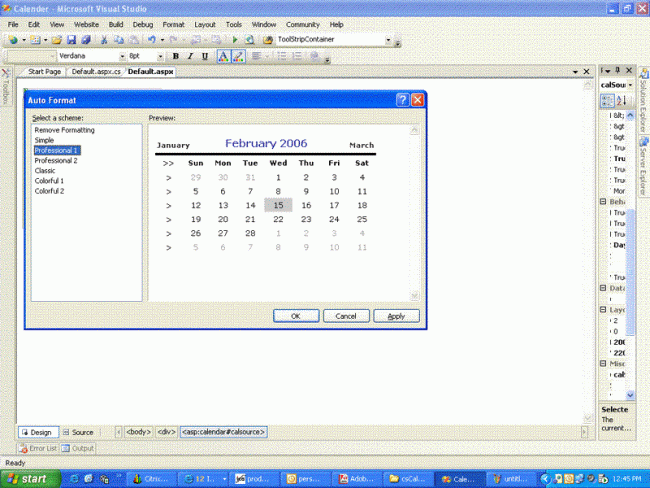Image resolution: width=650 pixels, height=488 pixels.
Task: Click the View in Browser icon
Action: click(x=249, y=40)
